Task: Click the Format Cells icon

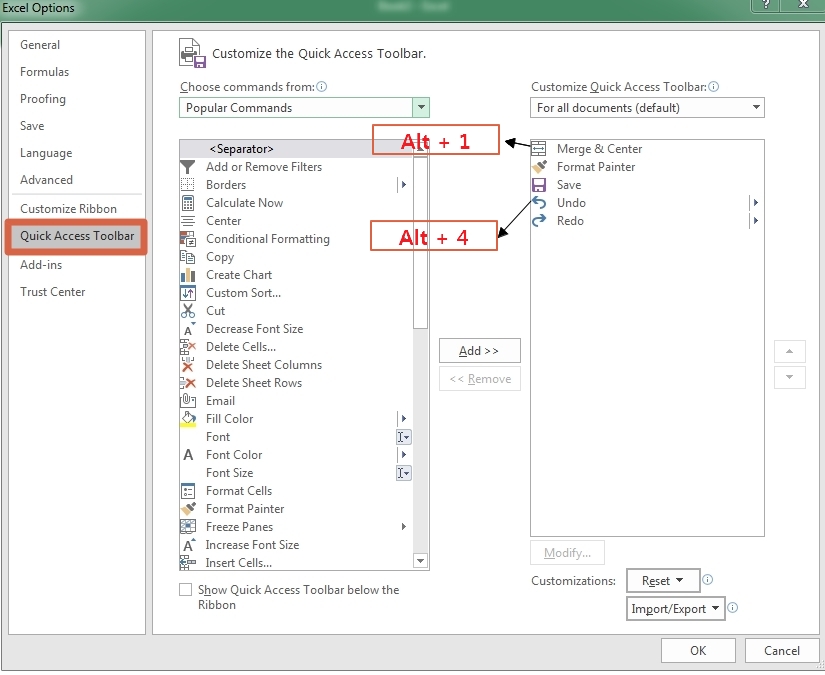Action: coord(187,491)
